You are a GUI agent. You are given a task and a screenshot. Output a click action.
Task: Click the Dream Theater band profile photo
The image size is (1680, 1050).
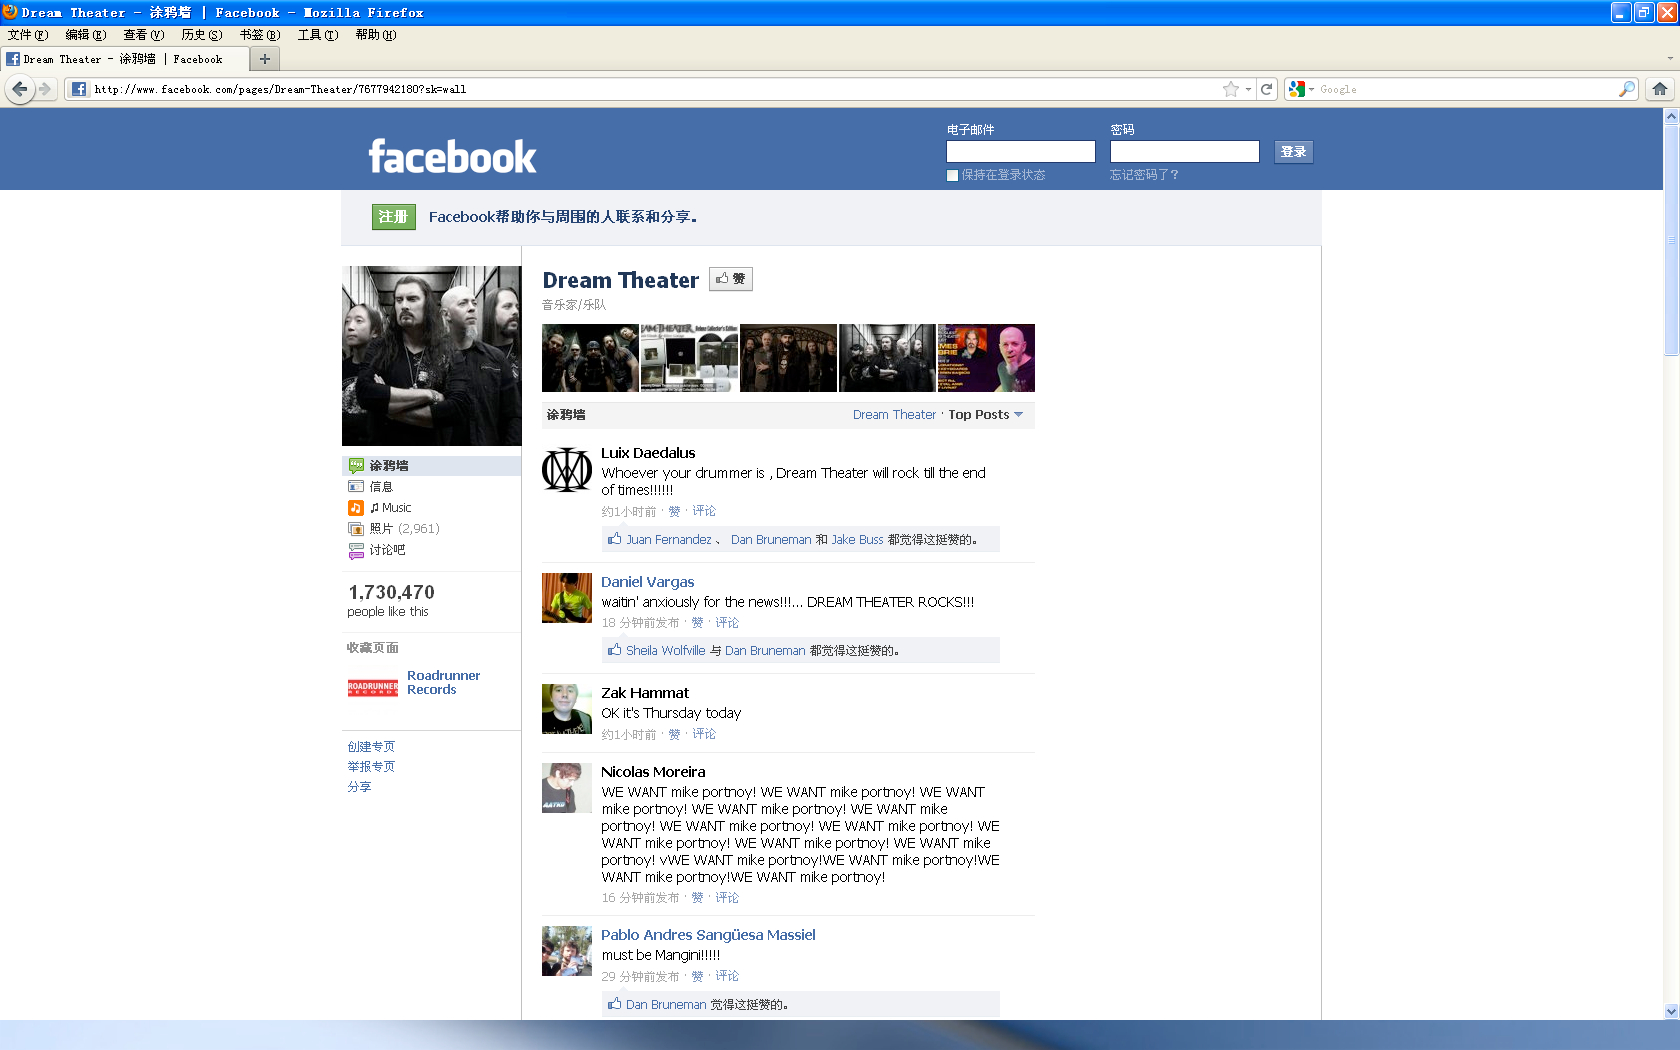pyautogui.click(x=432, y=356)
